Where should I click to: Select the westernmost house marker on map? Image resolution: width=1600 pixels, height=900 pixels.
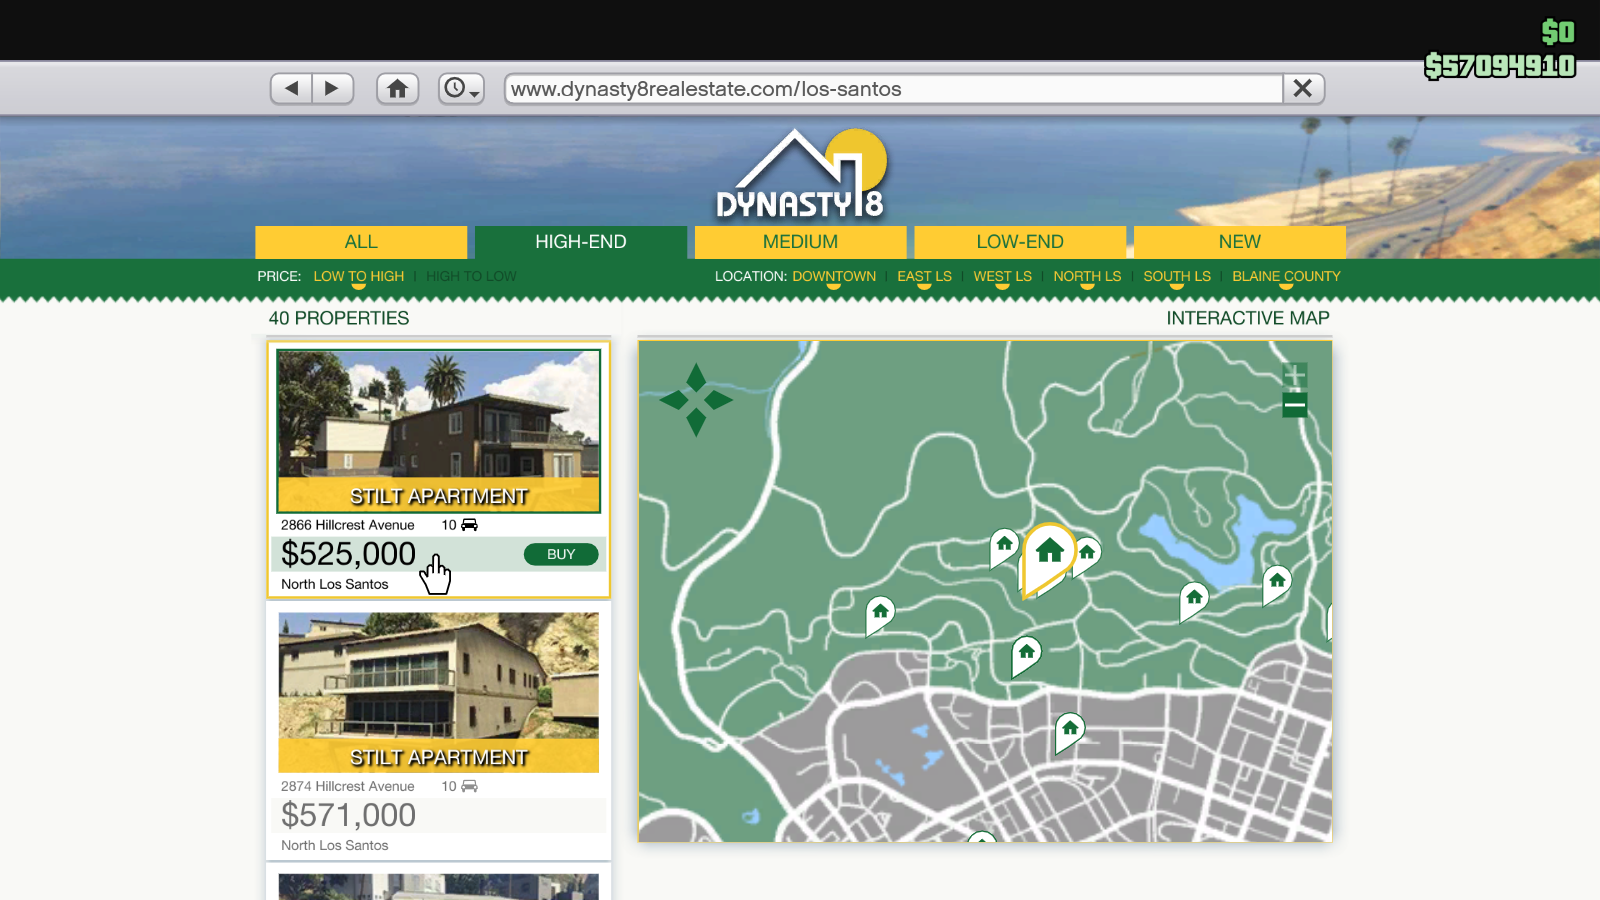click(880, 613)
